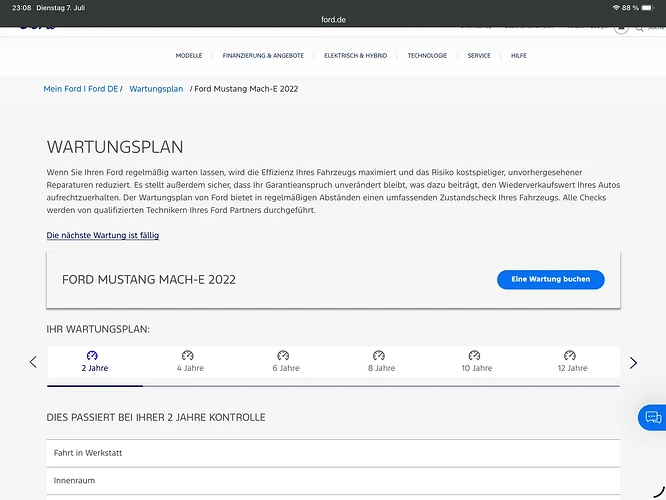Select the 12 Jahre interval tab
The image size is (666, 500).
573,362
